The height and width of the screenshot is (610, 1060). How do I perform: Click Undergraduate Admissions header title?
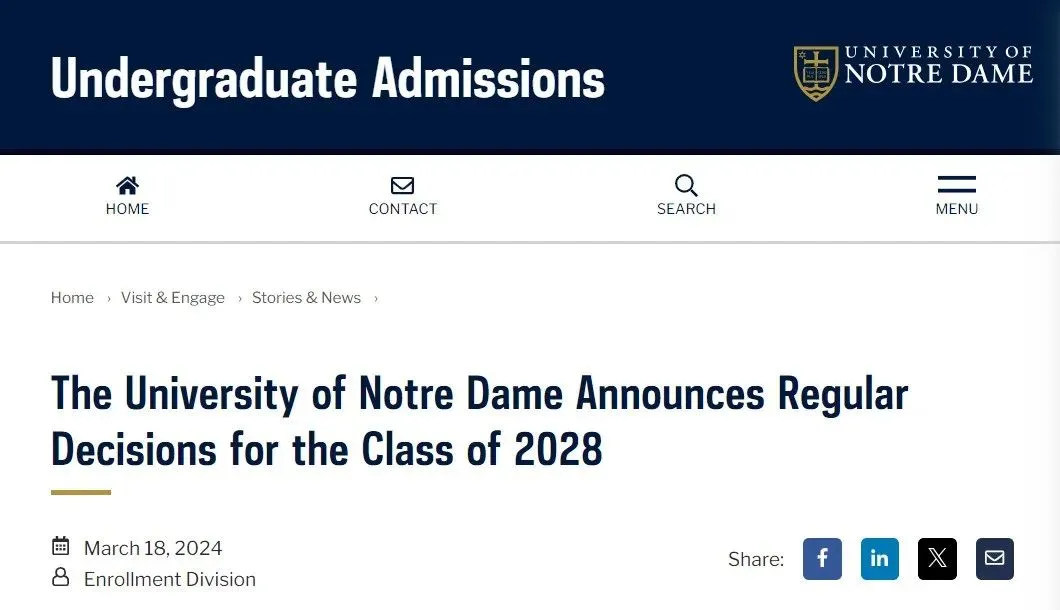pos(328,80)
